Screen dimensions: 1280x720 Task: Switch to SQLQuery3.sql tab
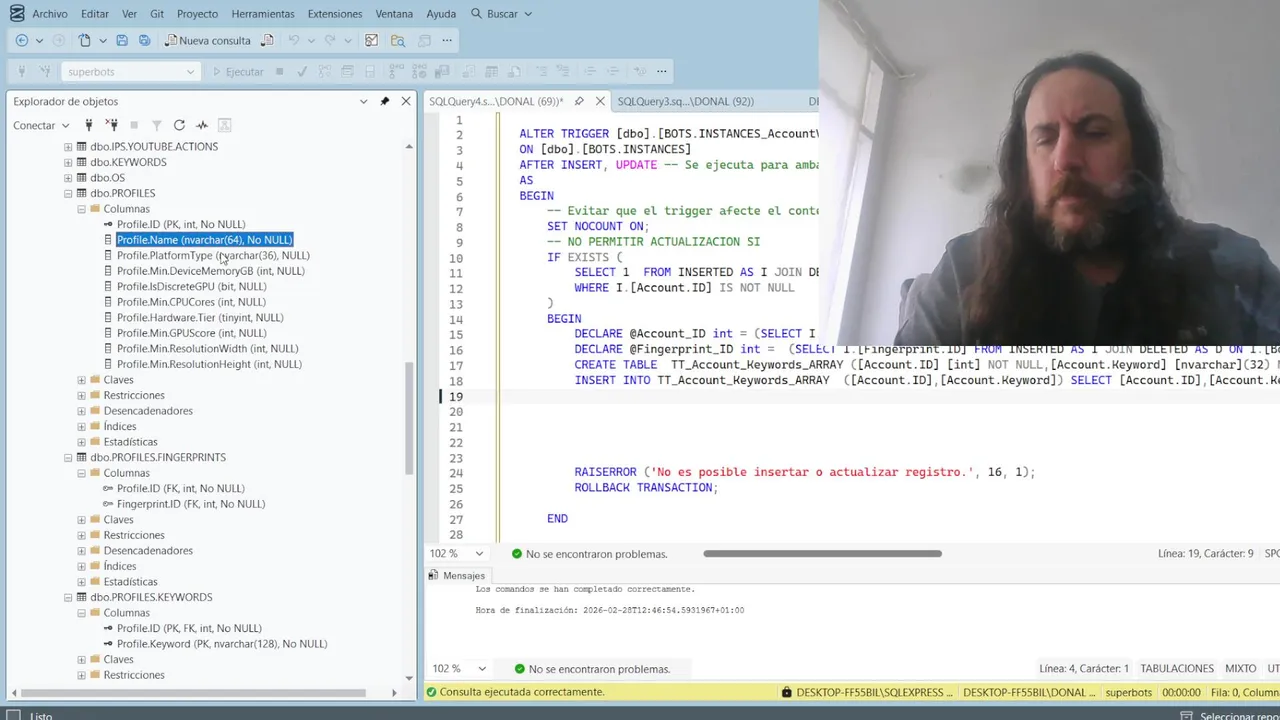click(x=686, y=101)
